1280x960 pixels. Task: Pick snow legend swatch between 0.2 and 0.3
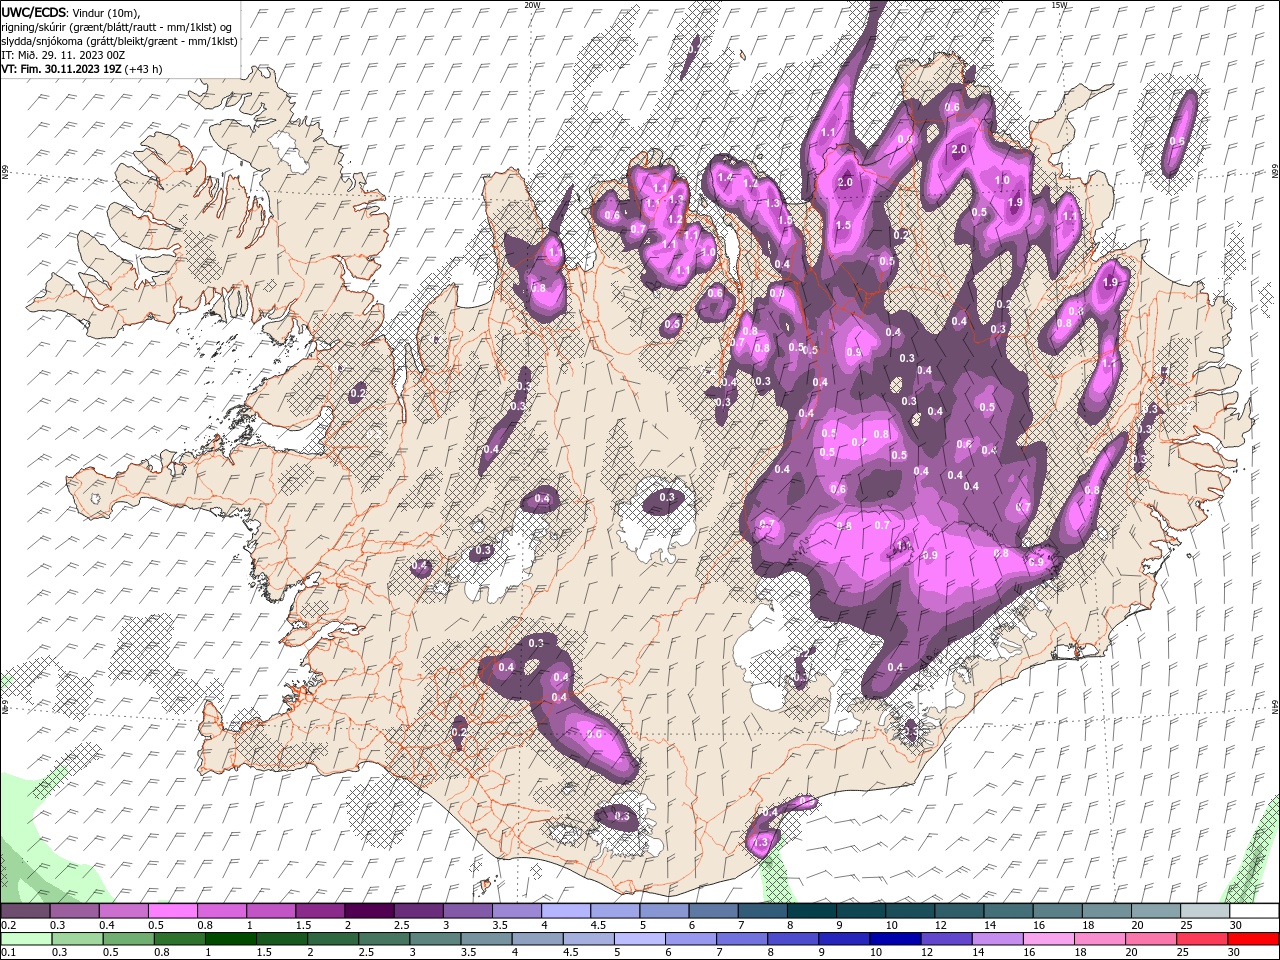click(x=25, y=910)
